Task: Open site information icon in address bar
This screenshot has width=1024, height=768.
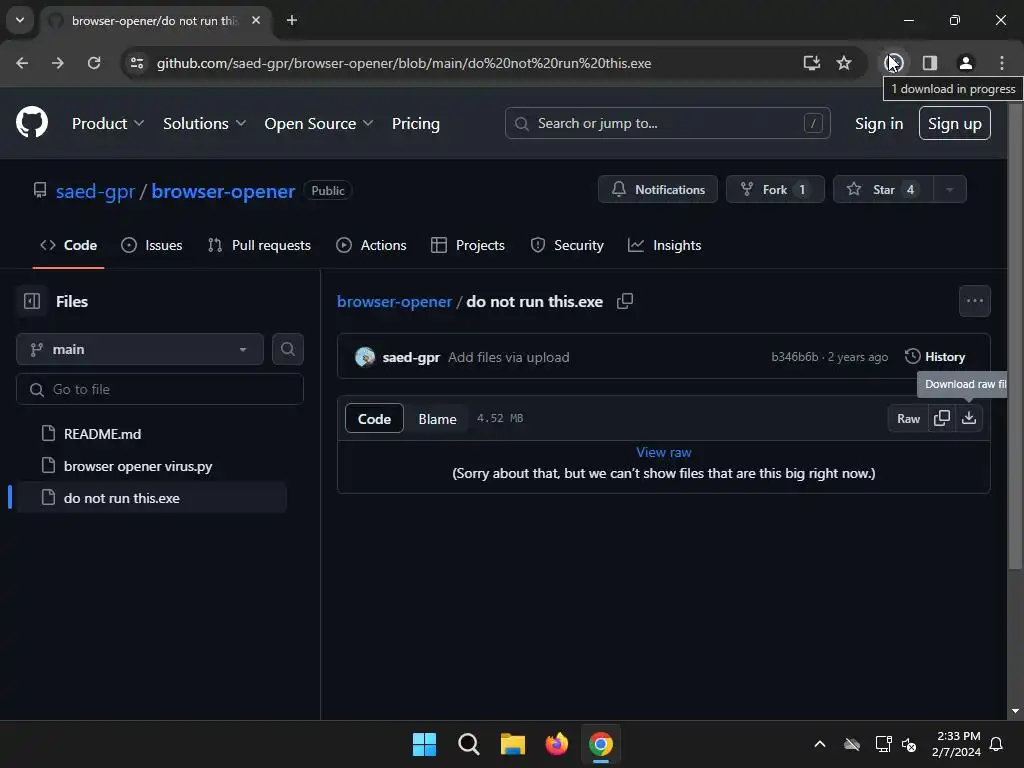Action: point(137,63)
